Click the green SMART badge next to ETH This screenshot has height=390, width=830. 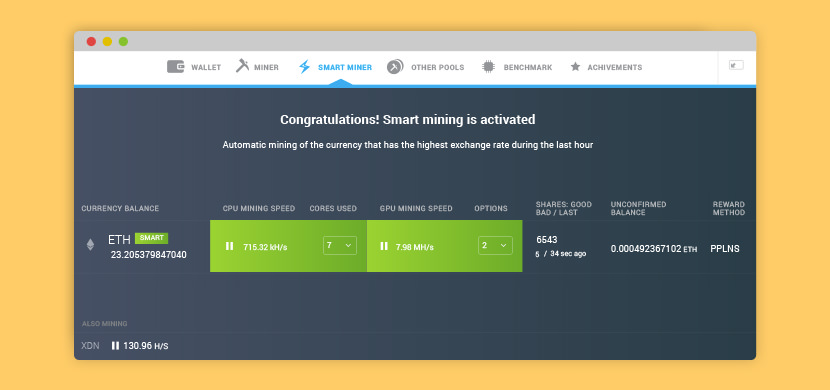pos(151,238)
